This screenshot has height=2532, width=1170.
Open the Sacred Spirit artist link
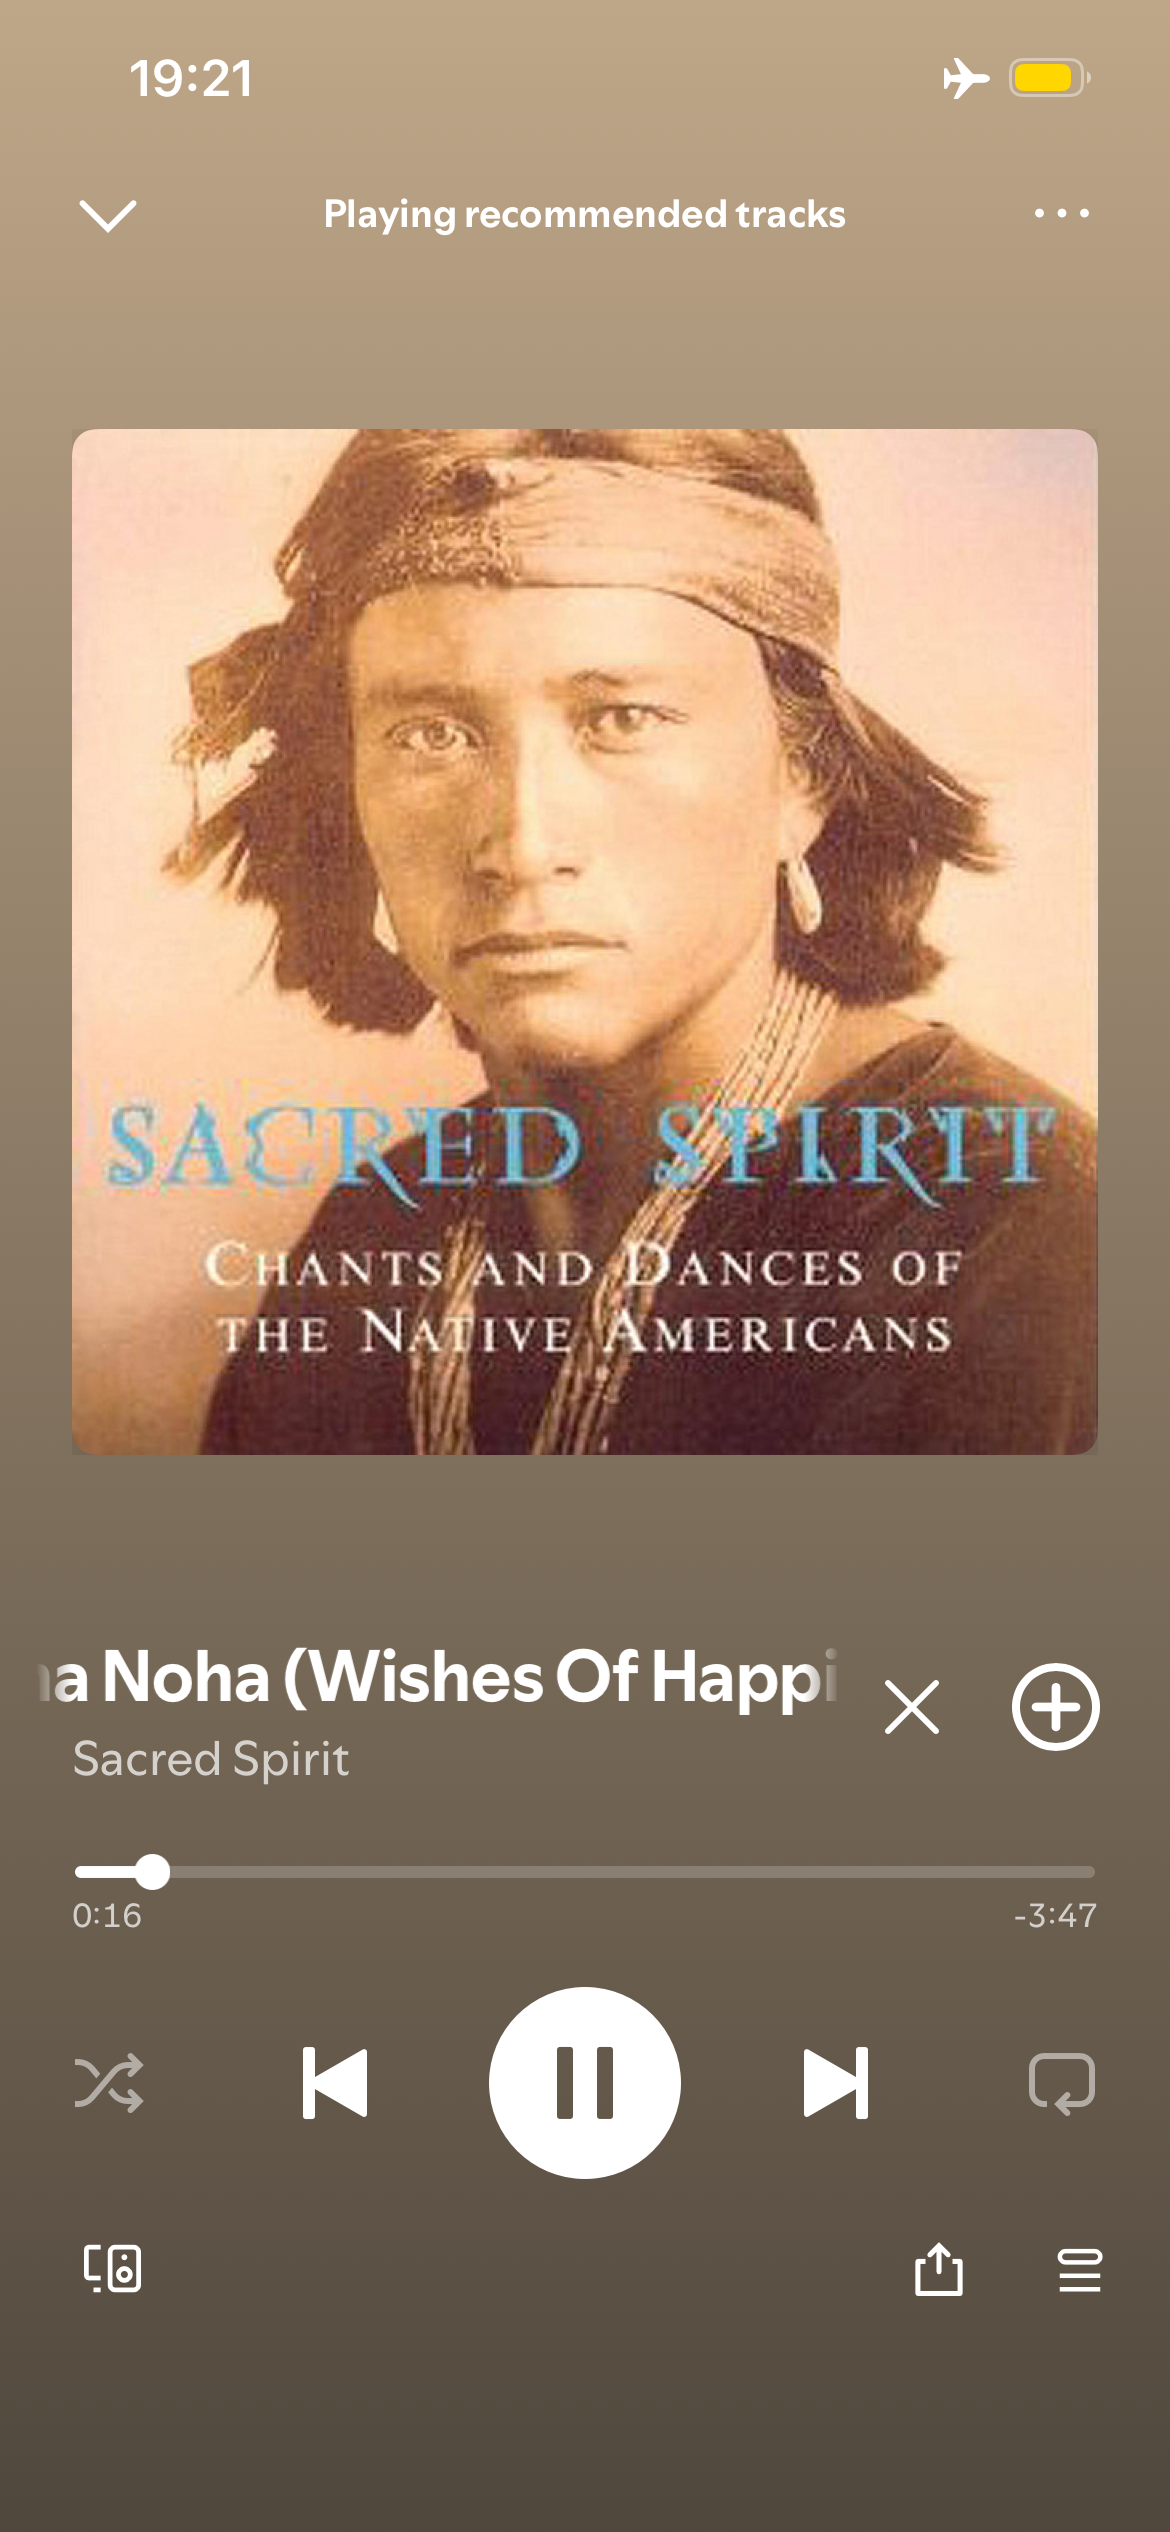click(x=211, y=1758)
